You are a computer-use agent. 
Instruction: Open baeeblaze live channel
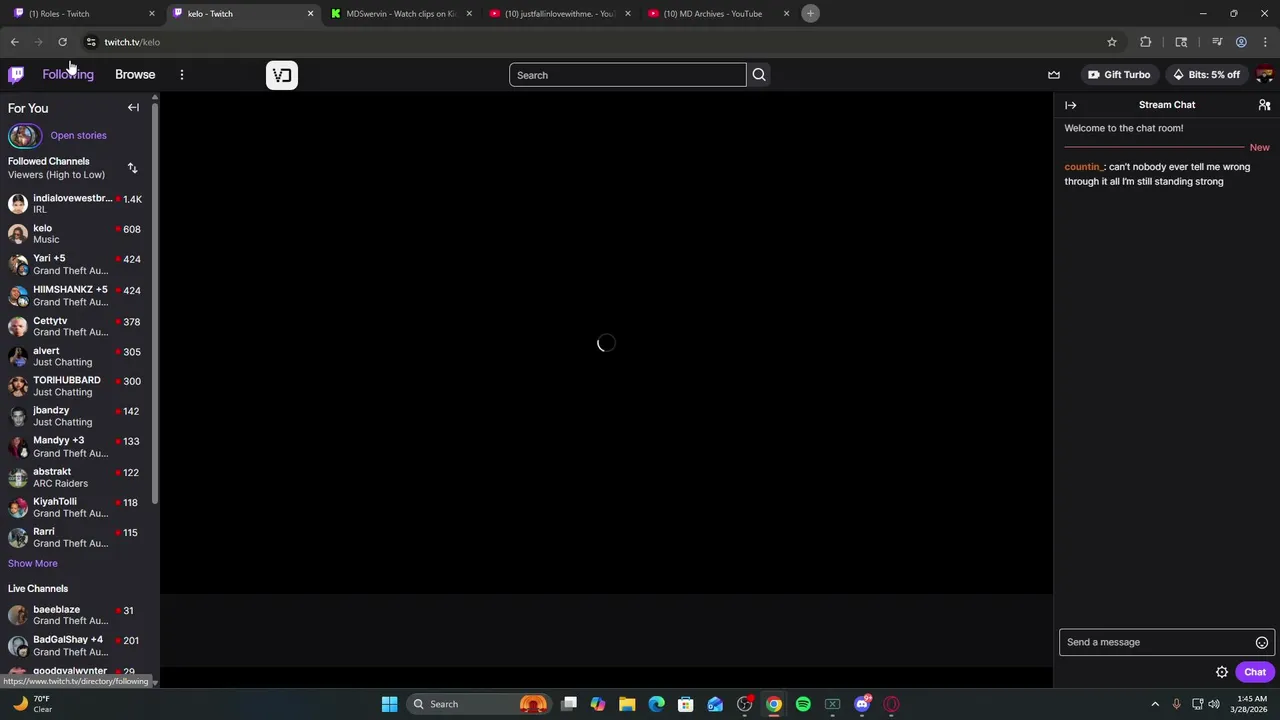76,615
